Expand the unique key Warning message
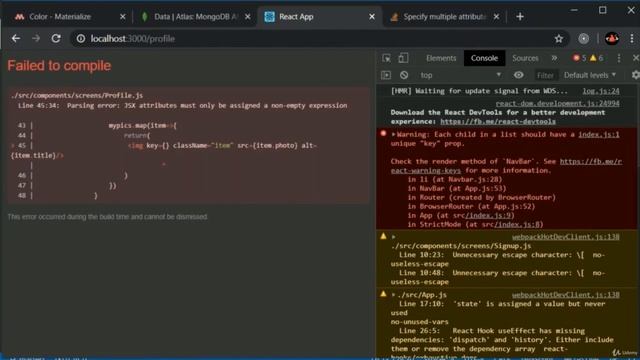The width and height of the screenshot is (640, 360). 393,134
